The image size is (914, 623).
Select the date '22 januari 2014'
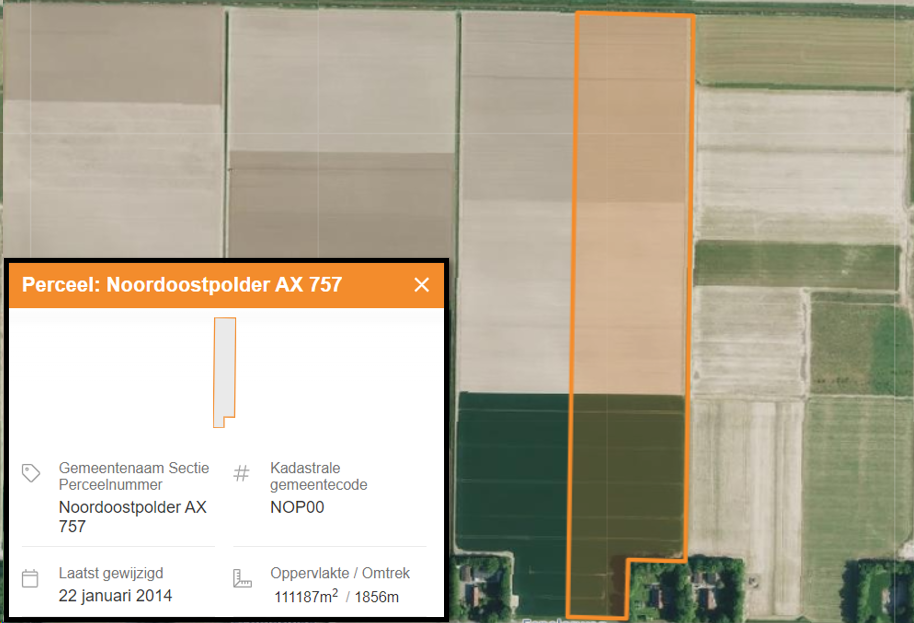(x=115, y=596)
